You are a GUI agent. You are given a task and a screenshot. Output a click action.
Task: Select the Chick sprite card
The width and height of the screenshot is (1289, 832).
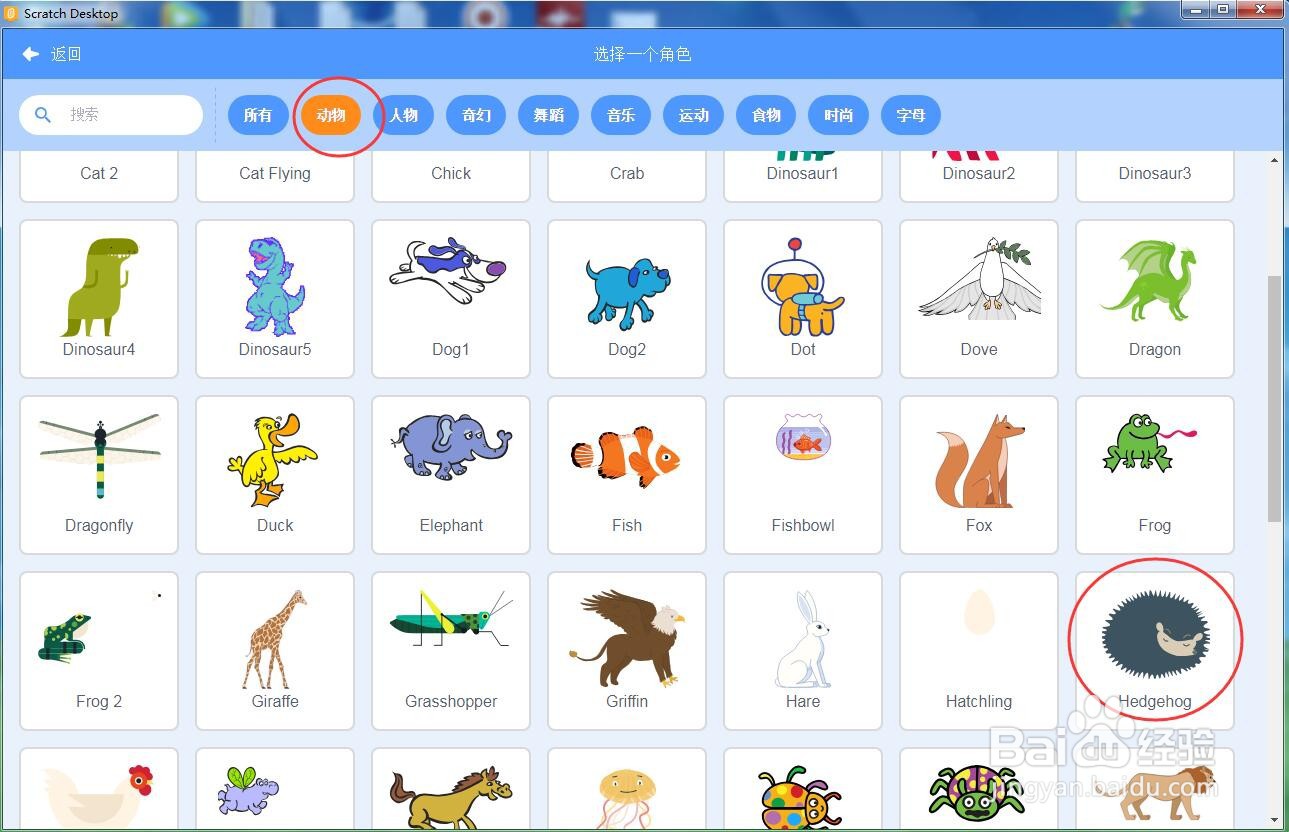(451, 176)
